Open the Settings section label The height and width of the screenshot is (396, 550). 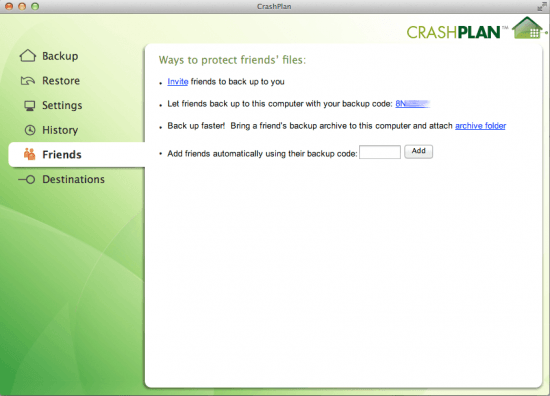[x=62, y=106]
